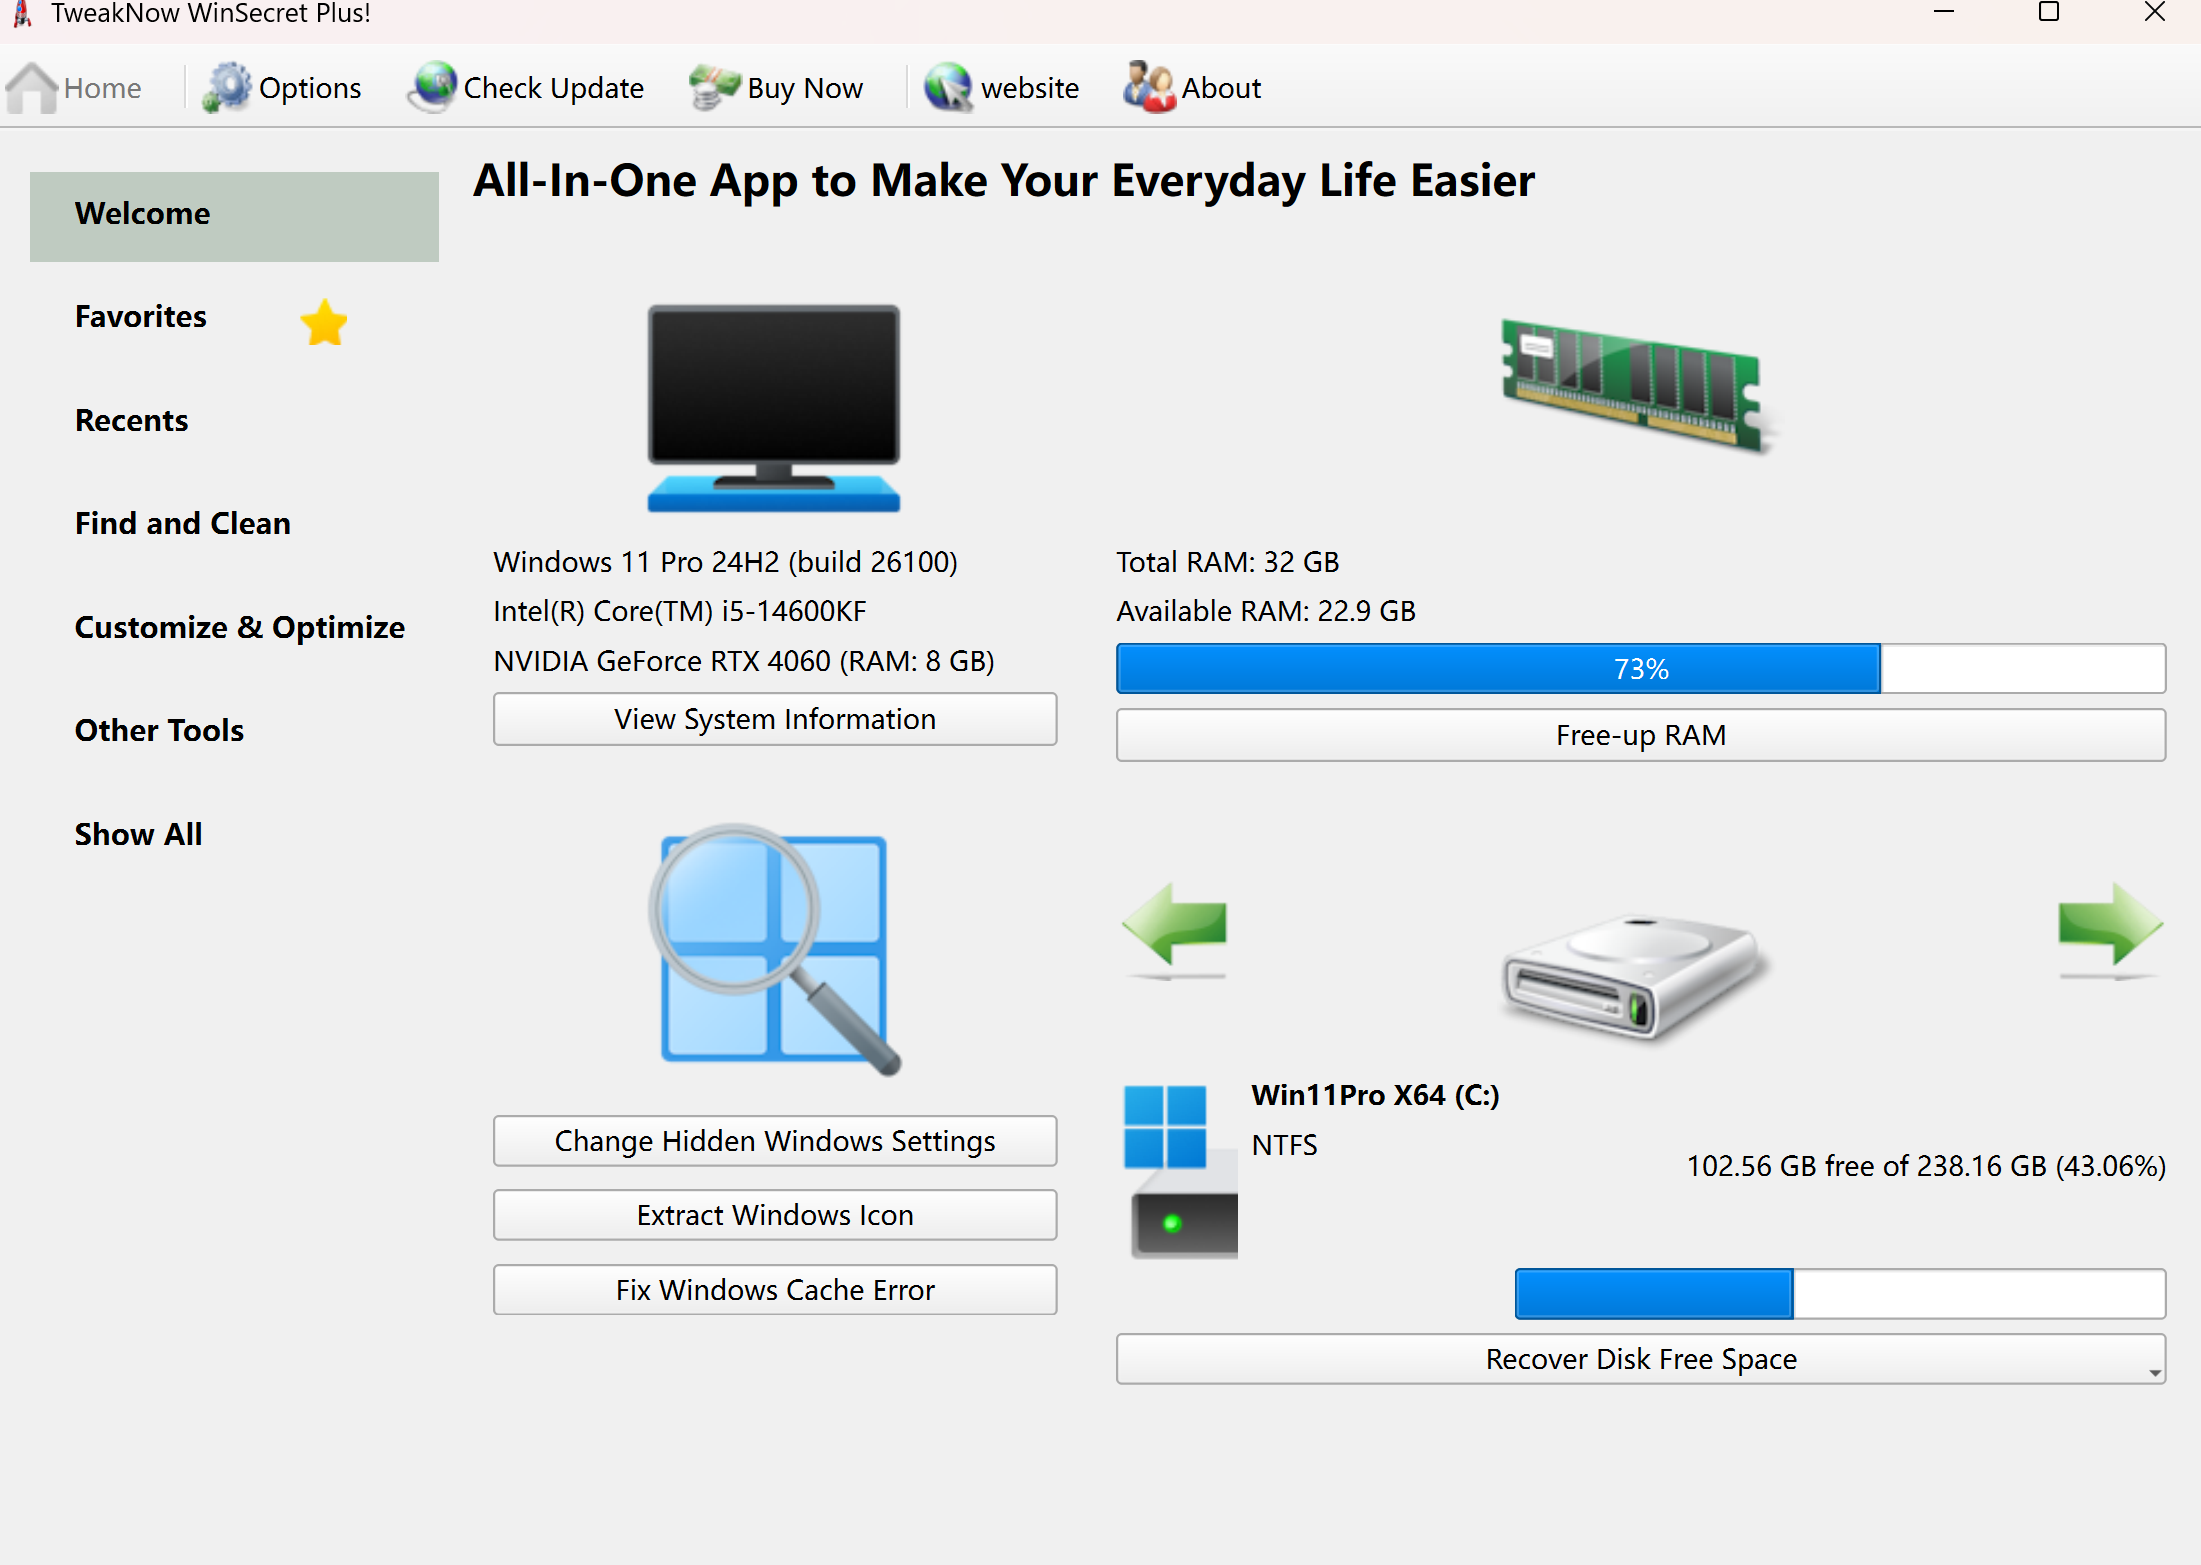2201x1565 pixels.
Task: Click the website globe cursor icon
Action: click(x=948, y=88)
